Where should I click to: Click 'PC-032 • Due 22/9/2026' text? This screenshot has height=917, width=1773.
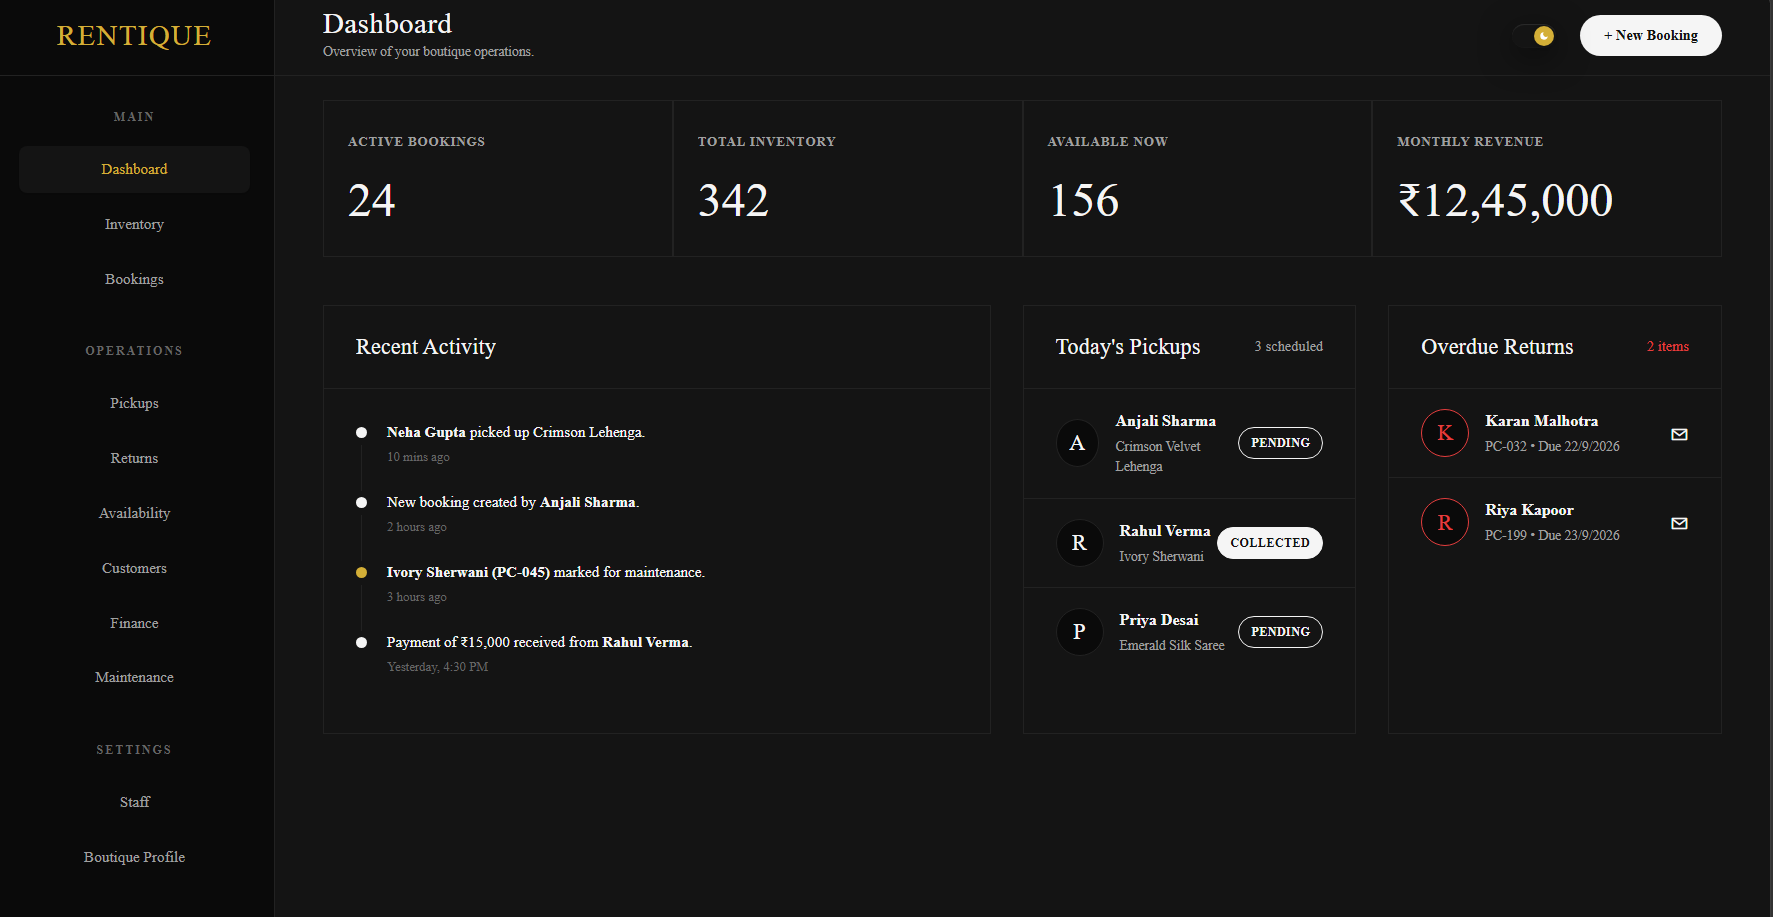pyautogui.click(x=1552, y=447)
